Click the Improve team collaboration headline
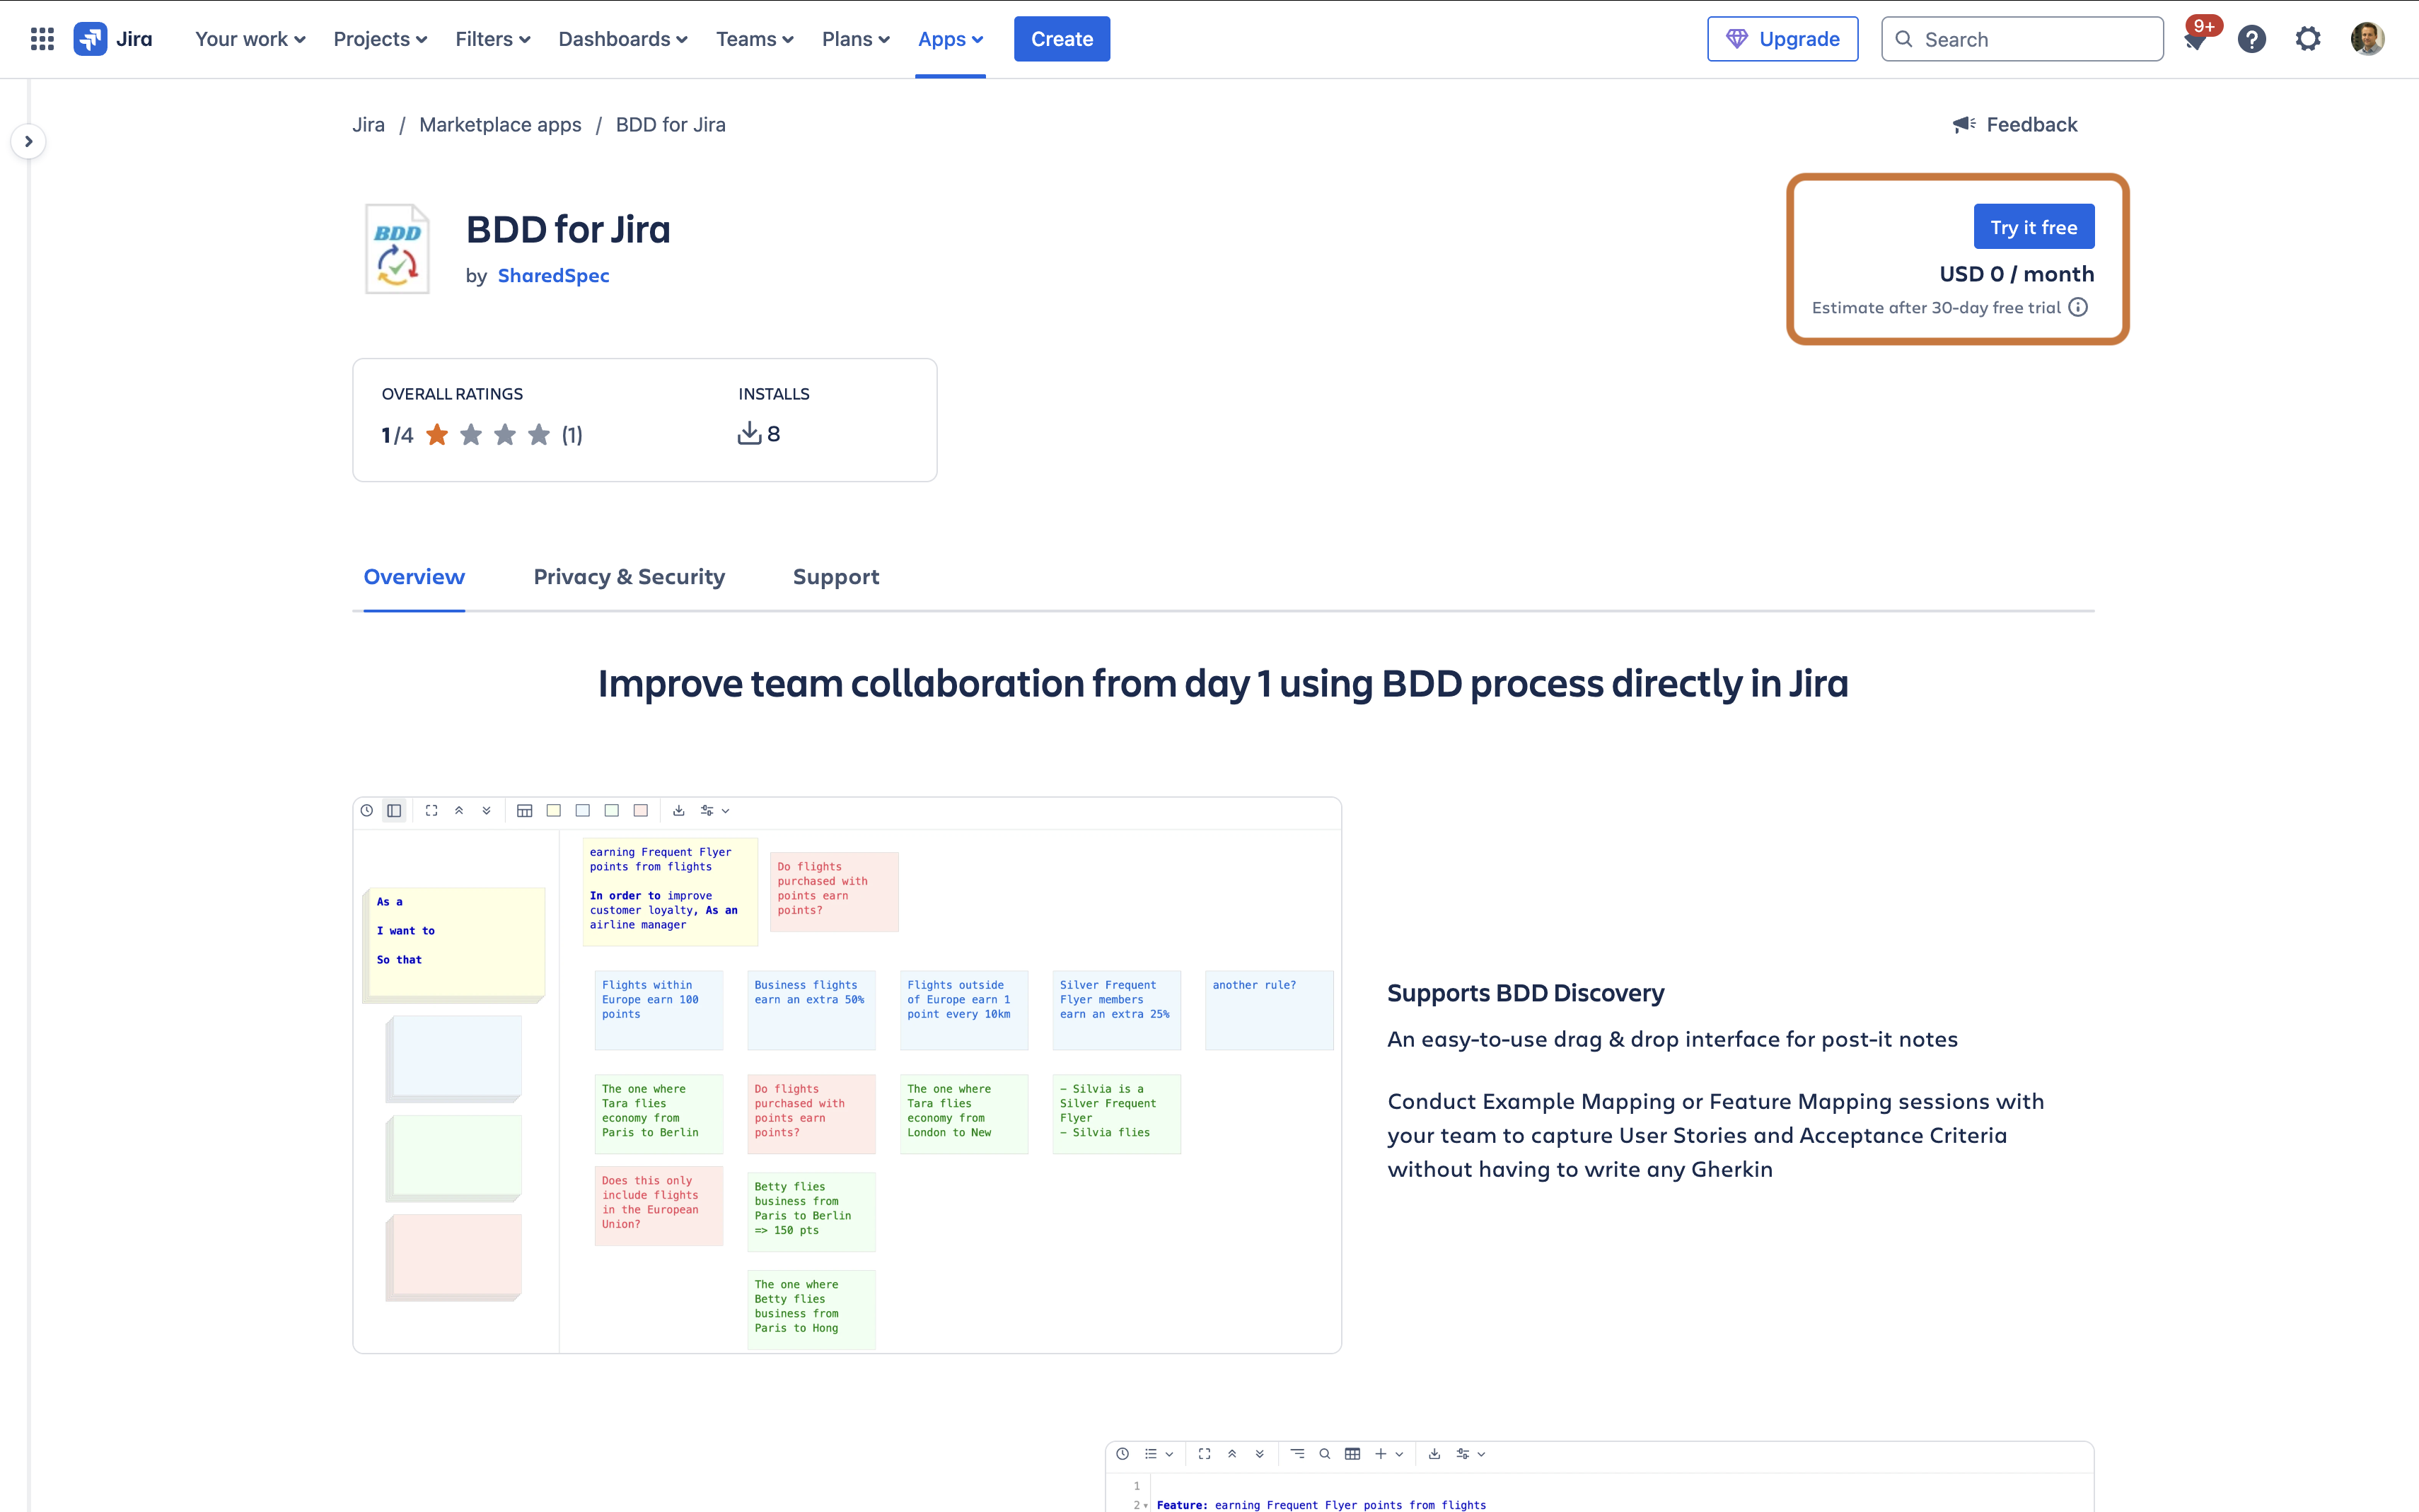The height and width of the screenshot is (1512, 2419). [x=1223, y=683]
